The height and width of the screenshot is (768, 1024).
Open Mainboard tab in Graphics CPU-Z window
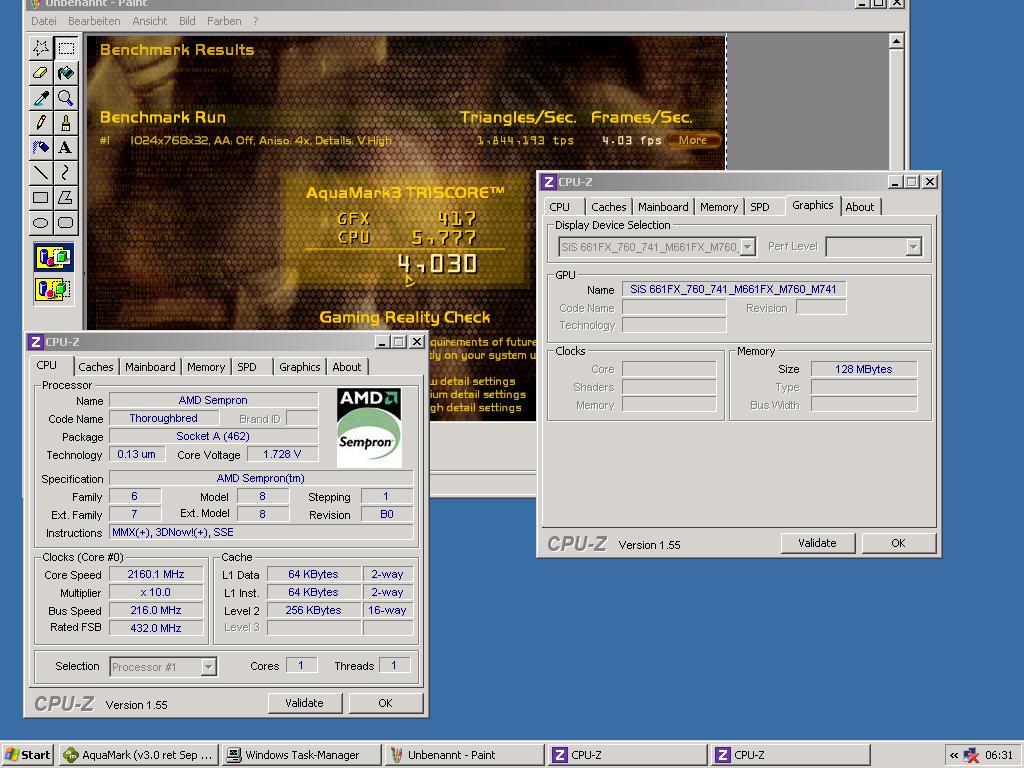(663, 207)
